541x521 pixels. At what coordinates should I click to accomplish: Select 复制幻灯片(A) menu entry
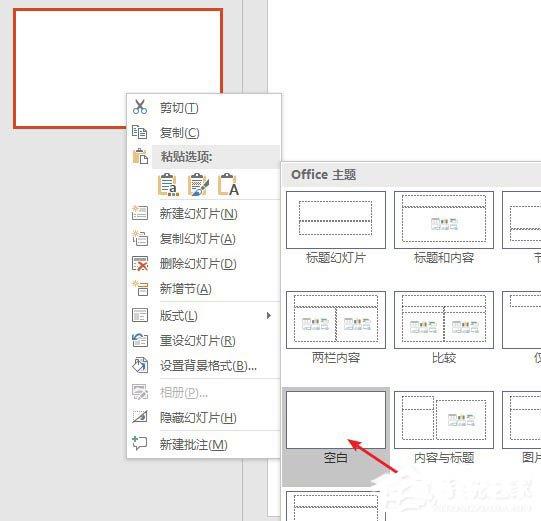click(204, 239)
